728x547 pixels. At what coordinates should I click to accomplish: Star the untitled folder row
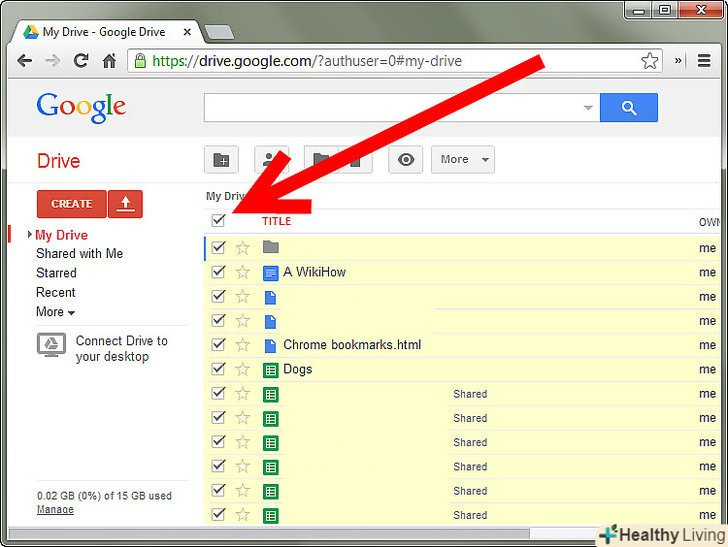[x=242, y=248]
